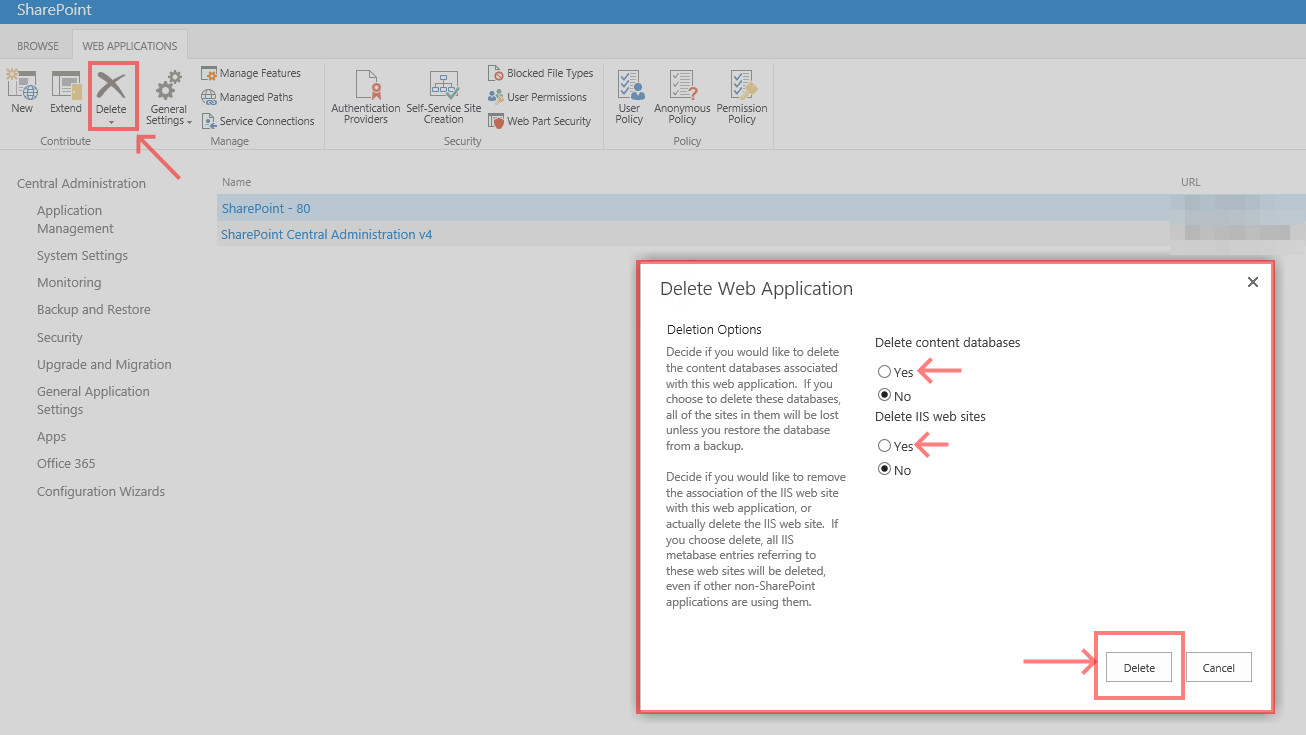Click the Cancel button in dialog

[x=1218, y=668]
